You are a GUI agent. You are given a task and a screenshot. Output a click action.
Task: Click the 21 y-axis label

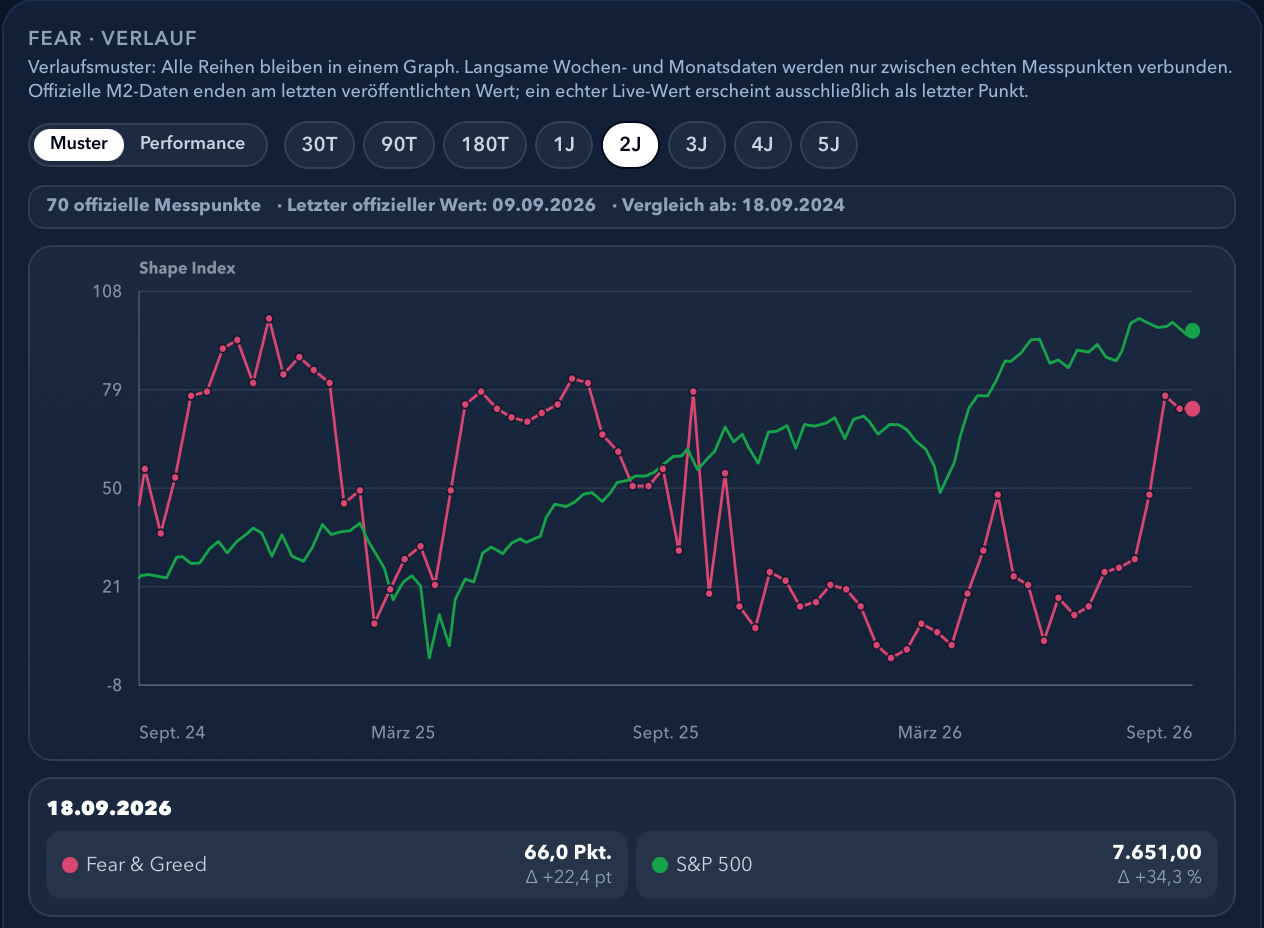112,586
